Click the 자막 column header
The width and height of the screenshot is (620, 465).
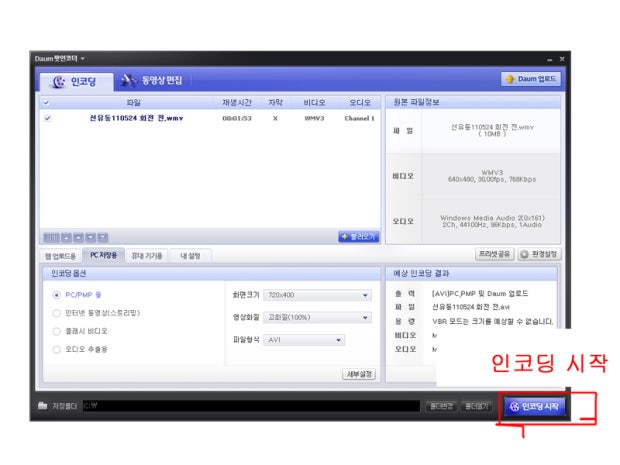pyautogui.click(x=275, y=103)
